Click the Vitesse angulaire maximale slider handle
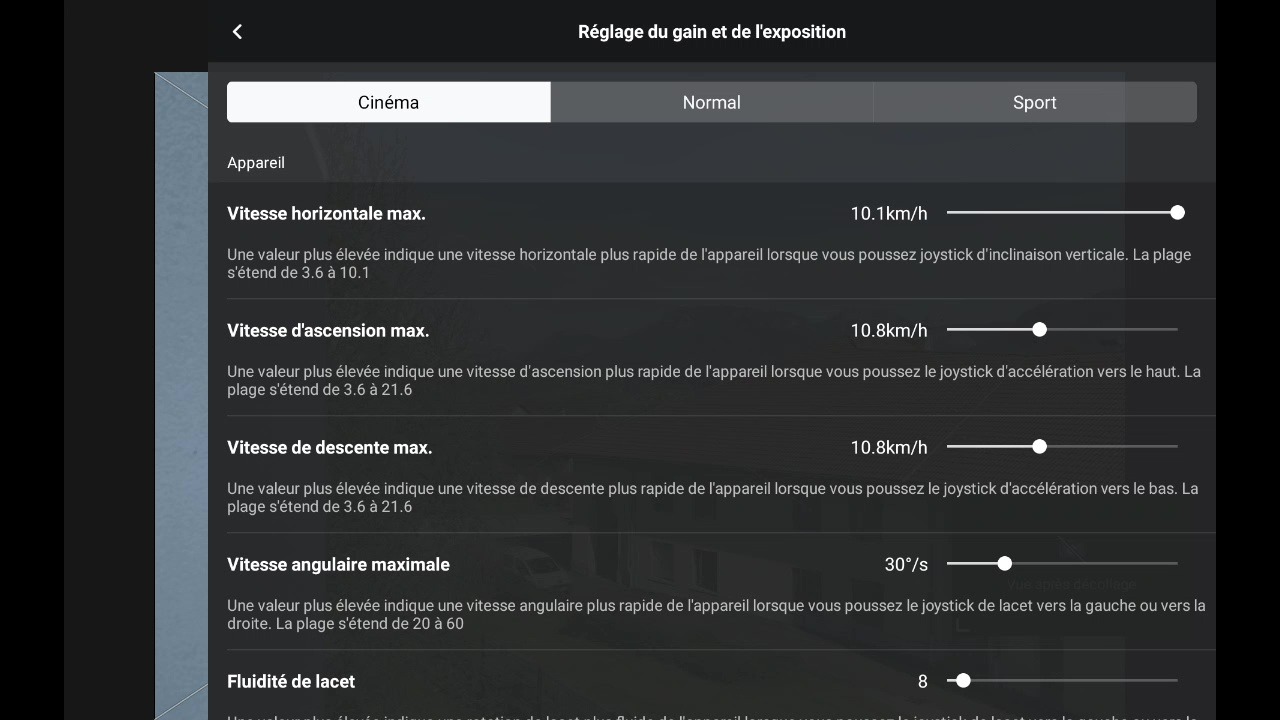This screenshot has height=720, width=1280. tap(1004, 563)
